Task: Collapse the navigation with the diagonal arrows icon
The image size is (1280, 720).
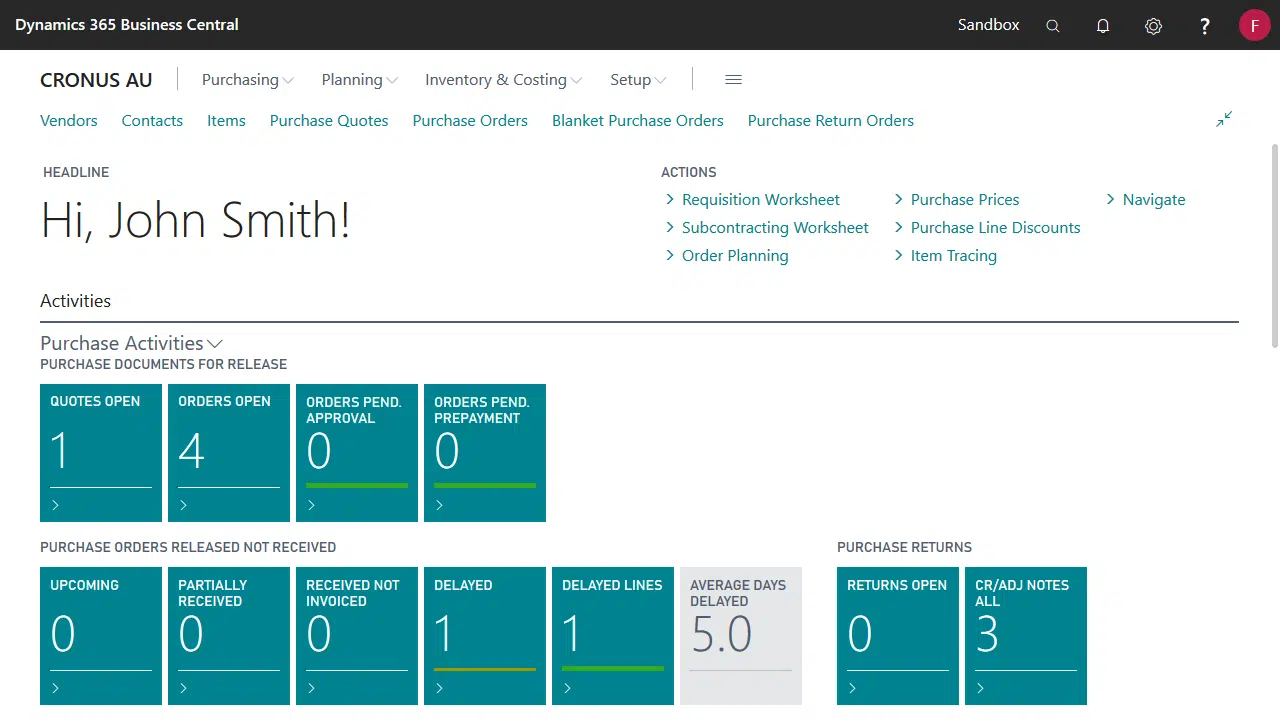Action: [1224, 119]
